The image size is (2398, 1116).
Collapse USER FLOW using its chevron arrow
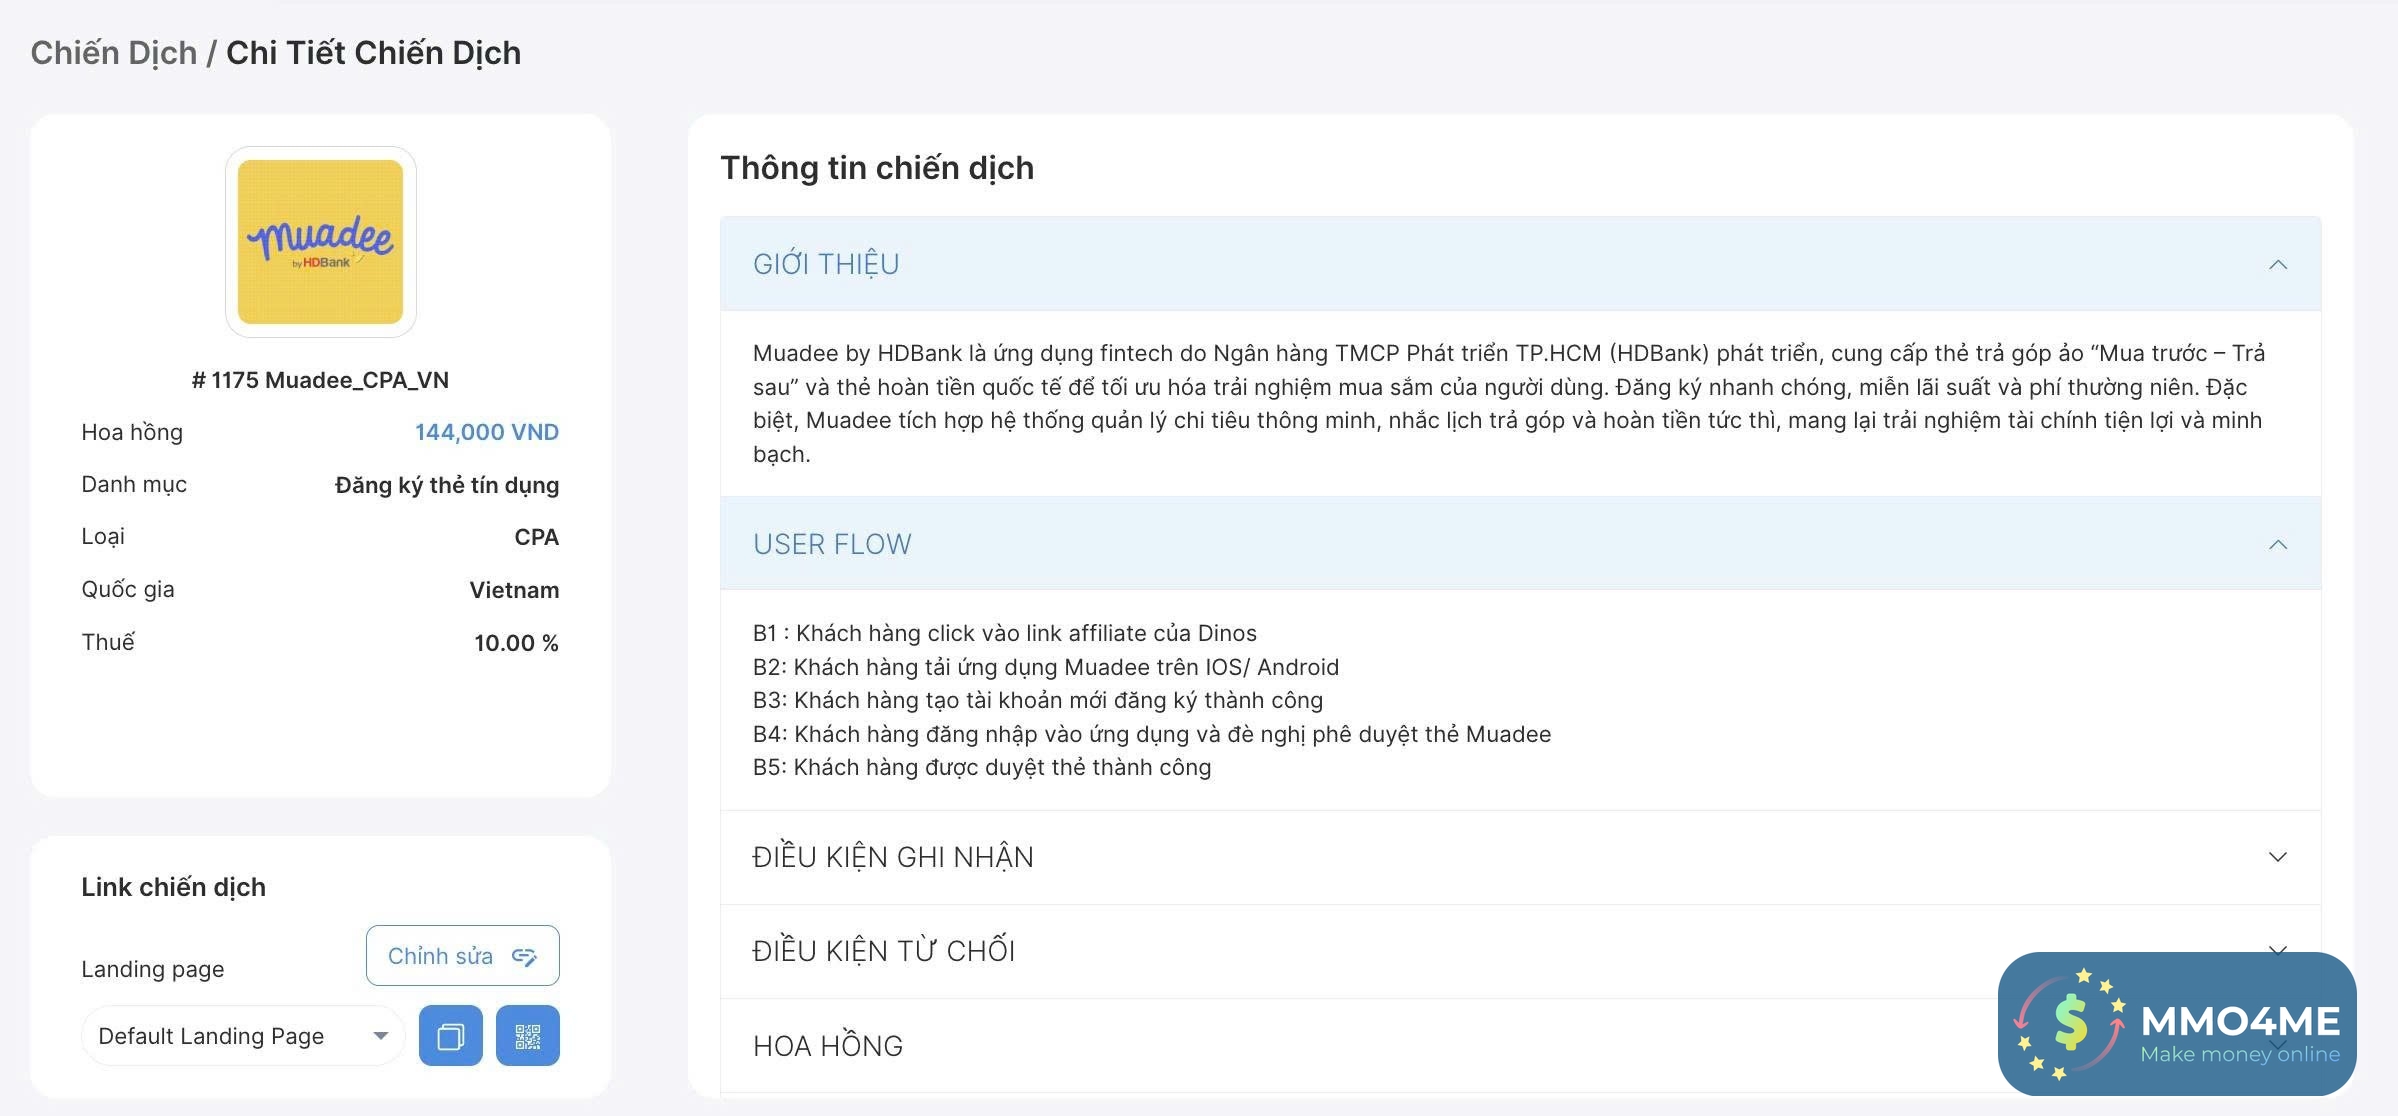[2277, 545]
